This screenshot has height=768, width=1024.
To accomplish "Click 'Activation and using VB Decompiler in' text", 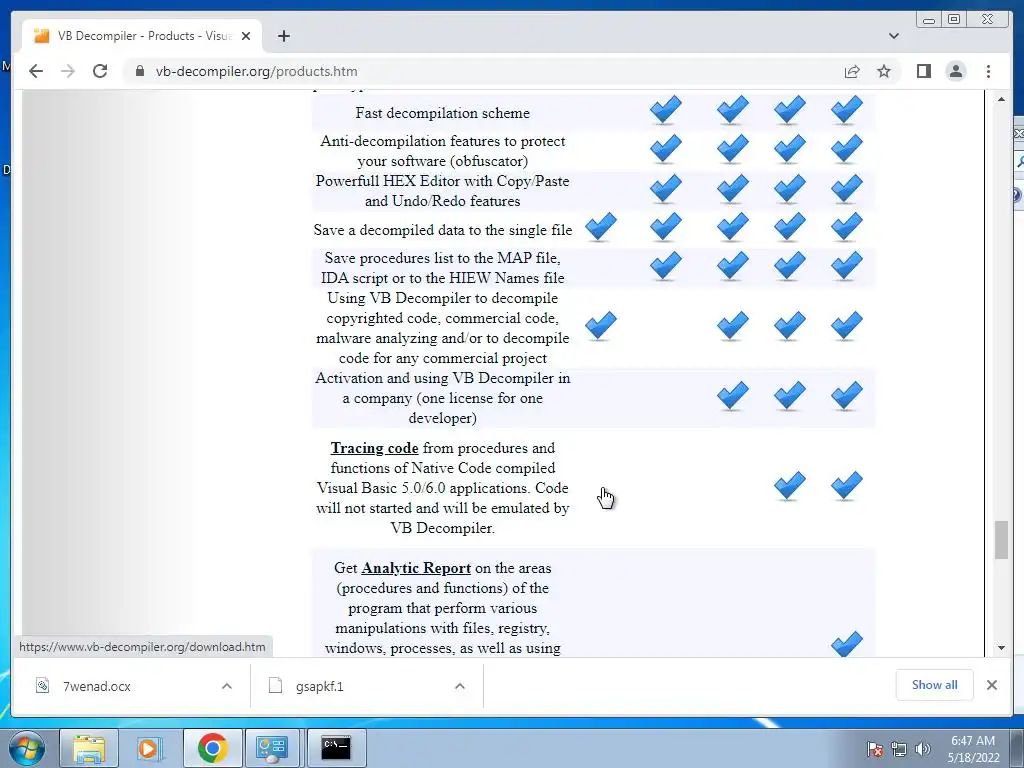I will click(x=442, y=378).
